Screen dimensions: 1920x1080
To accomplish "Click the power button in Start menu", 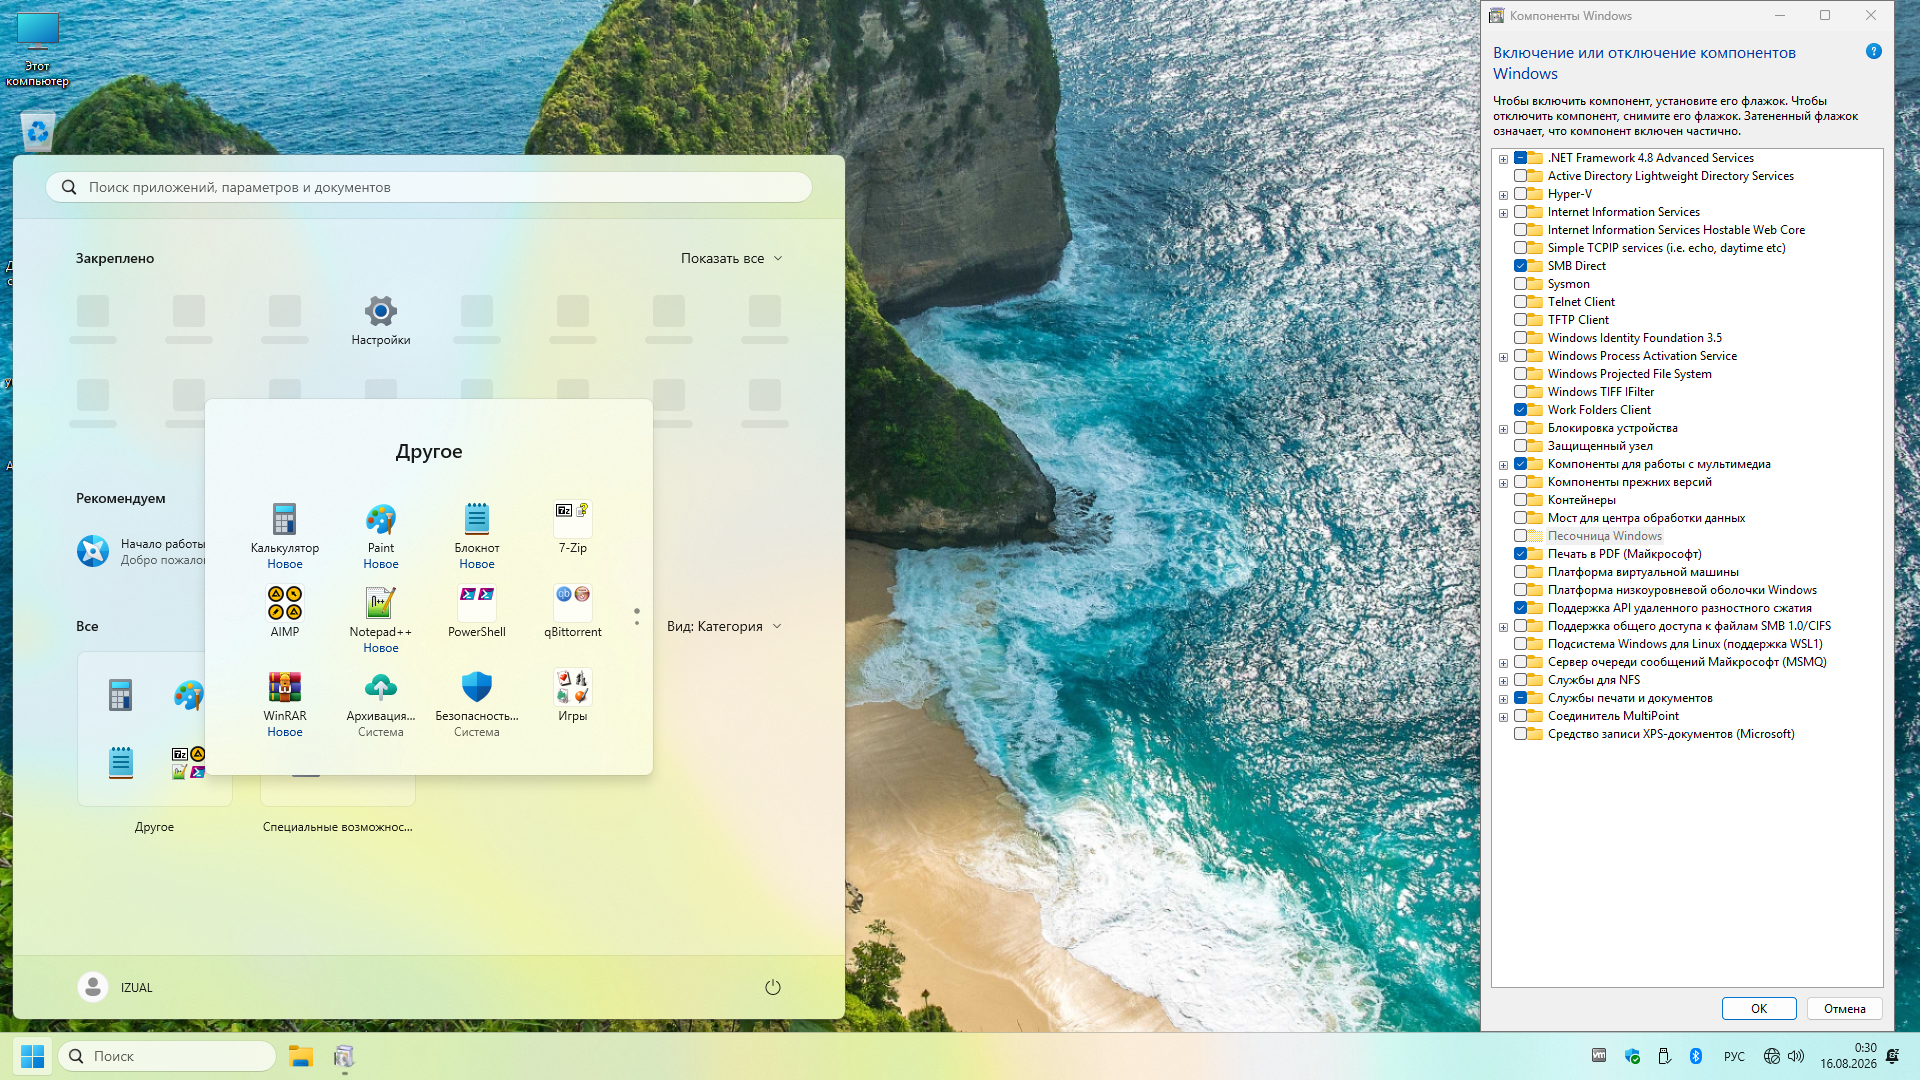I will coord(773,987).
